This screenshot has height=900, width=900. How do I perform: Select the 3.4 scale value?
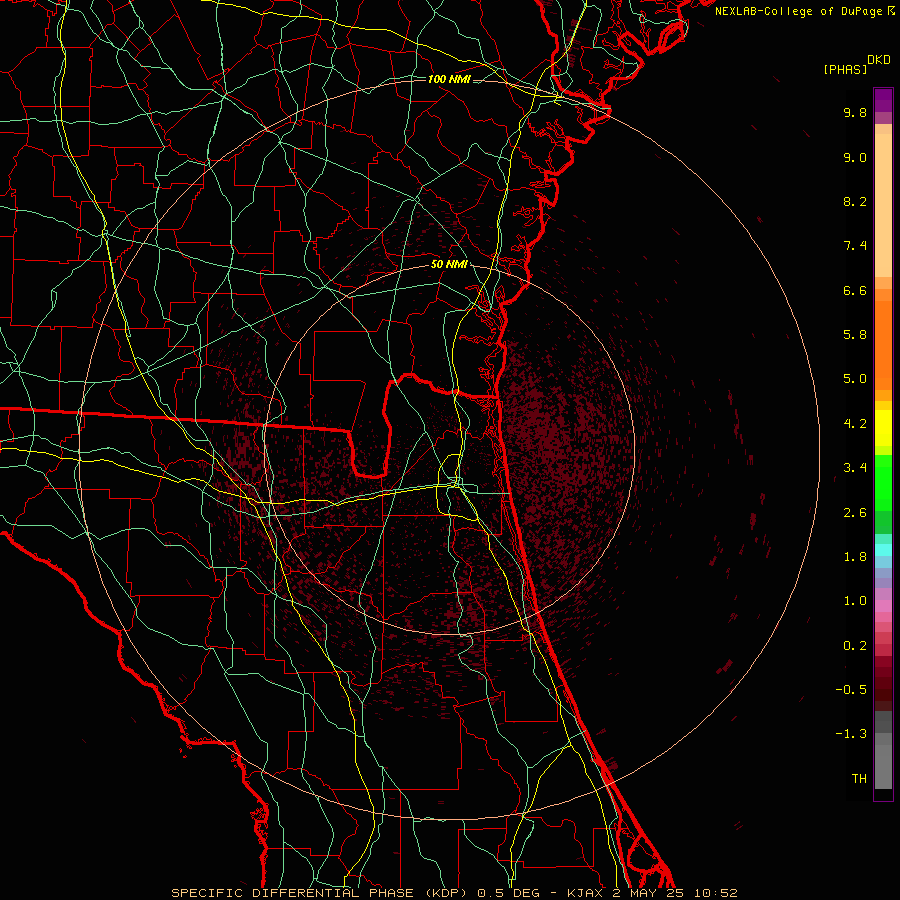[855, 468]
